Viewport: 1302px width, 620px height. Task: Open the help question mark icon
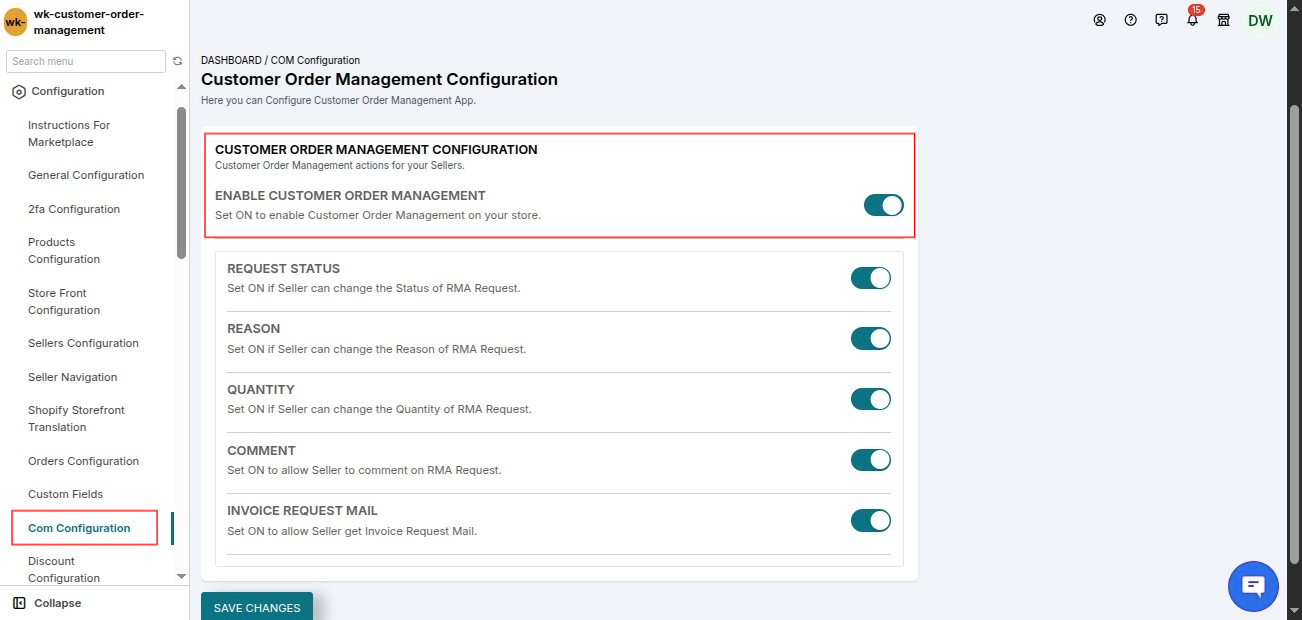[x=1131, y=20]
